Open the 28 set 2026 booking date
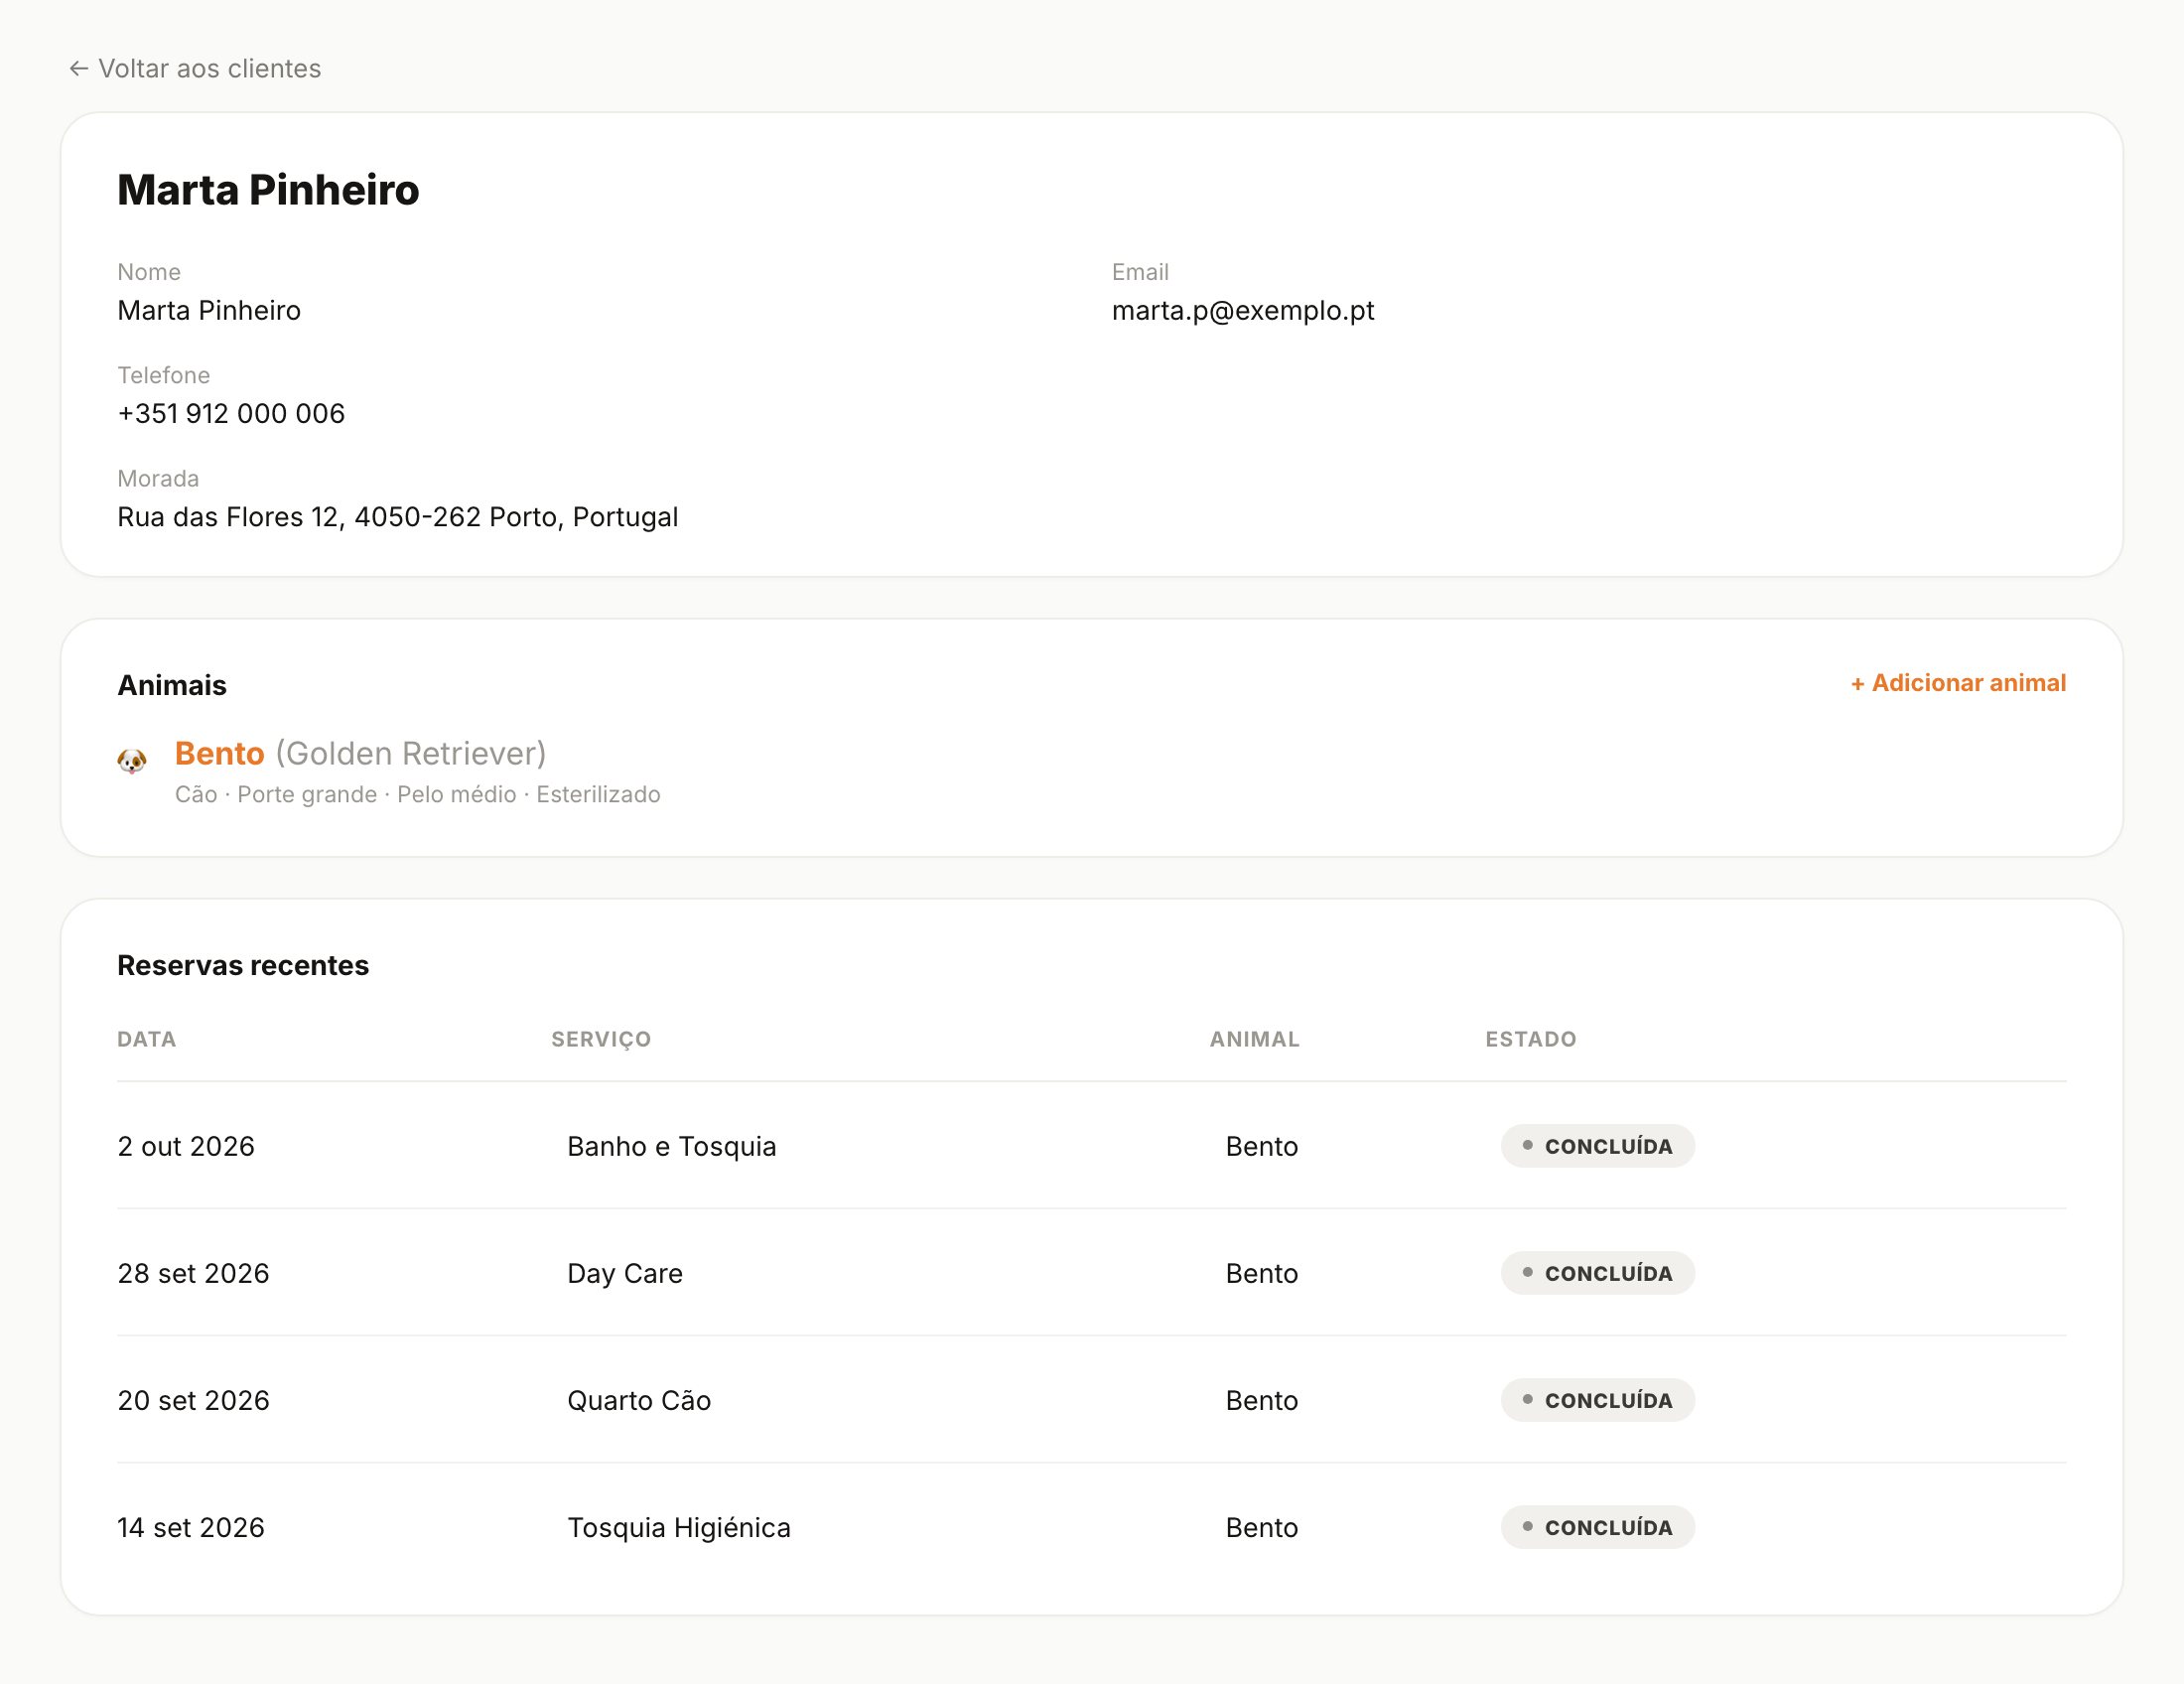Image resolution: width=2184 pixels, height=1684 pixels. click(193, 1273)
